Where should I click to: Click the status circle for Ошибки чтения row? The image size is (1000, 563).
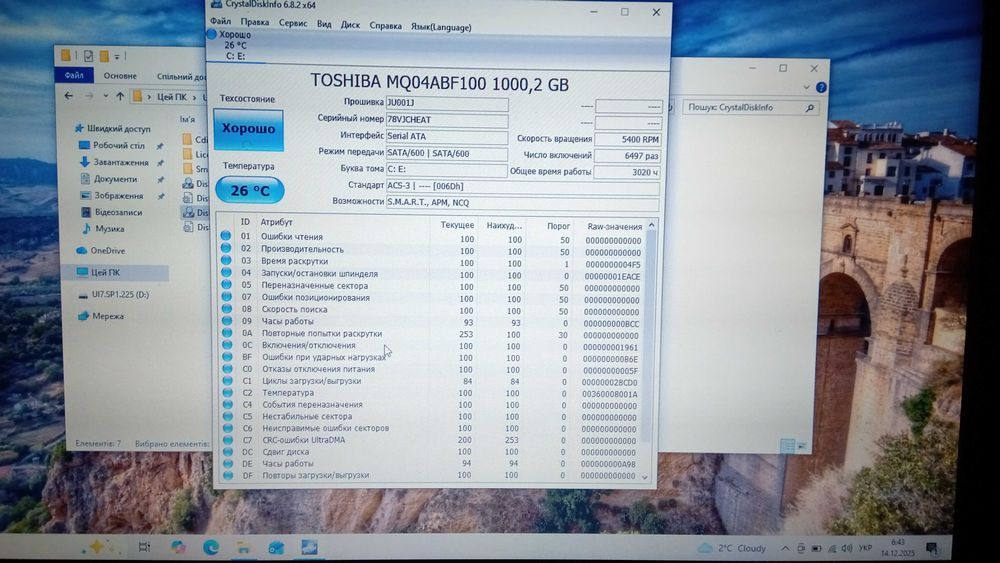pos(226,235)
